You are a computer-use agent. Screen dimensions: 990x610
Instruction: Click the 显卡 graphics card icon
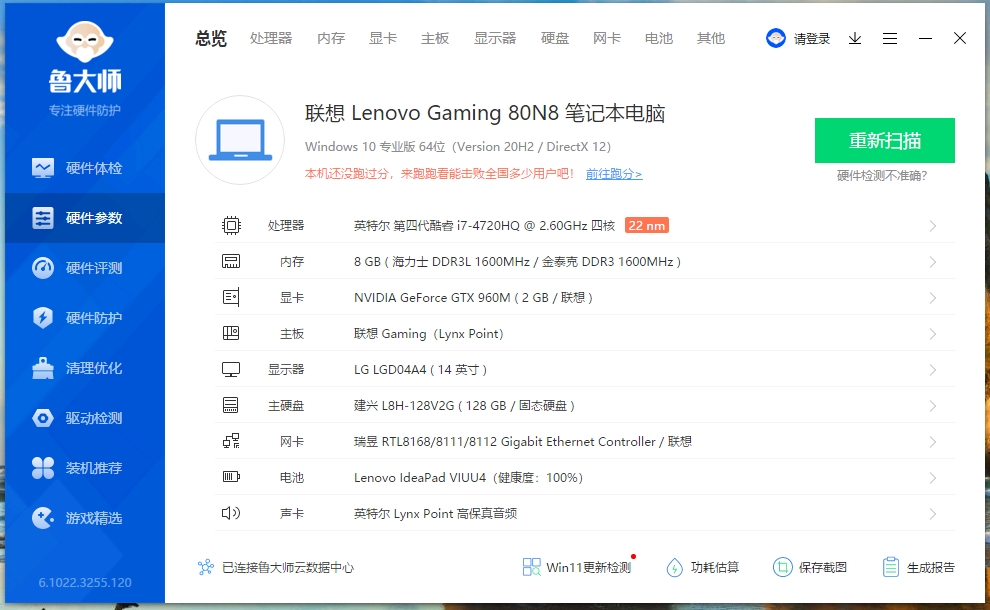pyautogui.click(x=231, y=297)
